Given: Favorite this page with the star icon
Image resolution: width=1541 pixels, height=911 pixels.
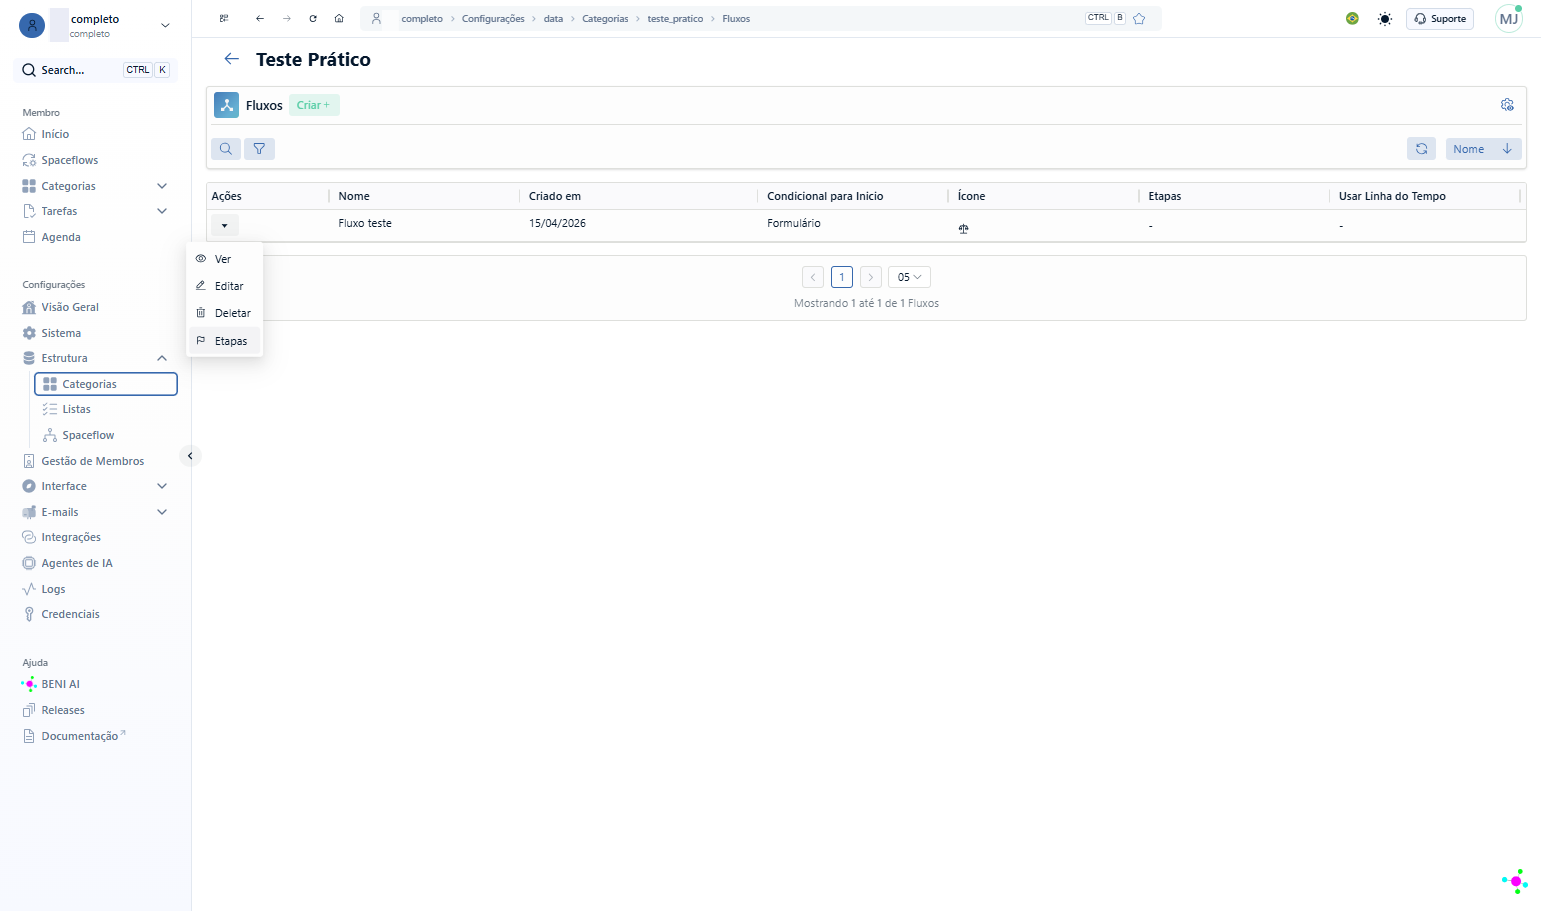Looking at the screenshot, I should pyautogui.click(x=1139, y=18).
